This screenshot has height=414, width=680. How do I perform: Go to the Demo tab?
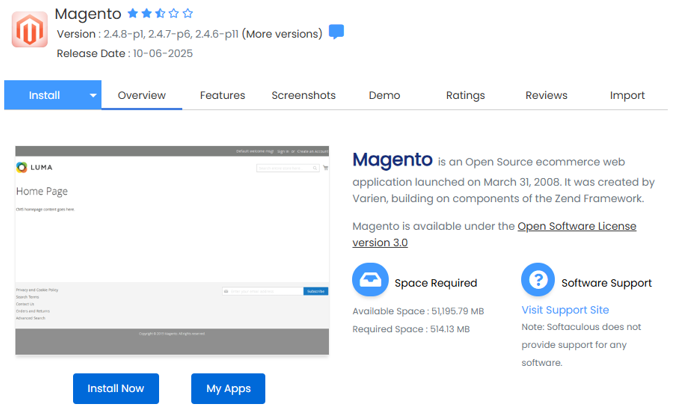(x=384, y=96)
